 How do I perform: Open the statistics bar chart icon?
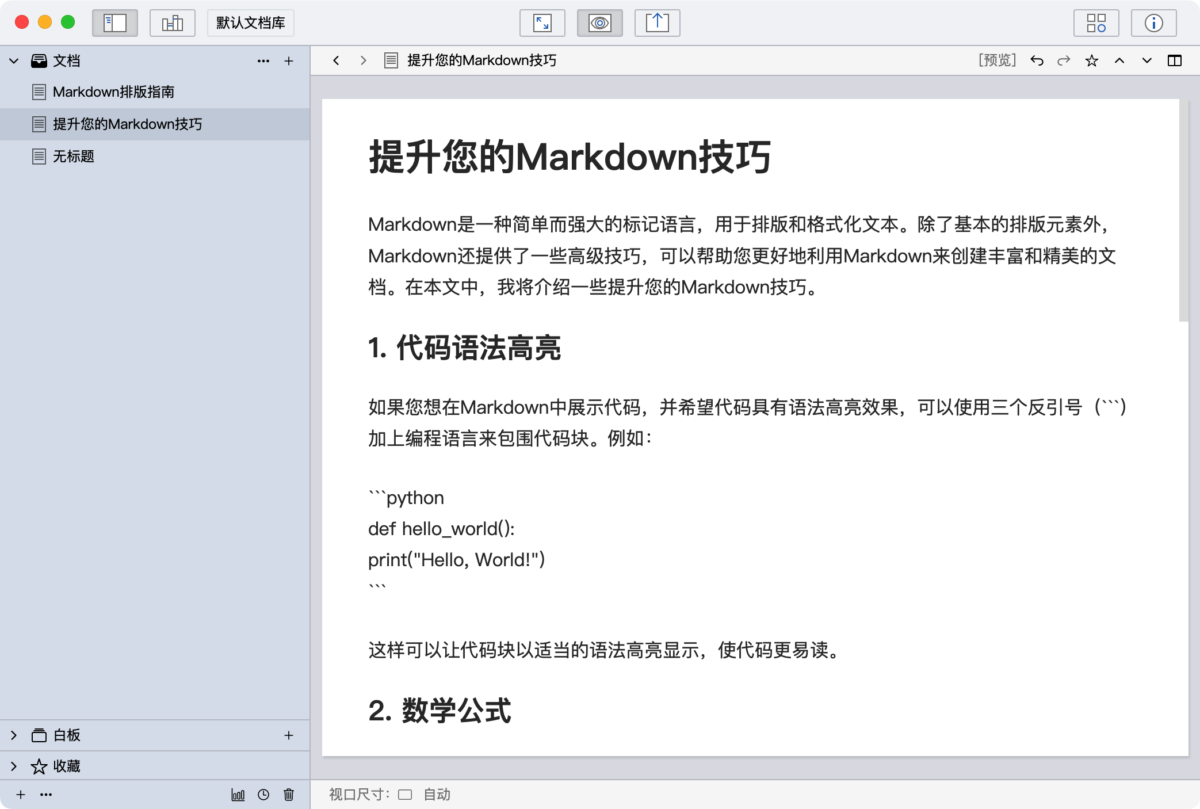(238, 794)
